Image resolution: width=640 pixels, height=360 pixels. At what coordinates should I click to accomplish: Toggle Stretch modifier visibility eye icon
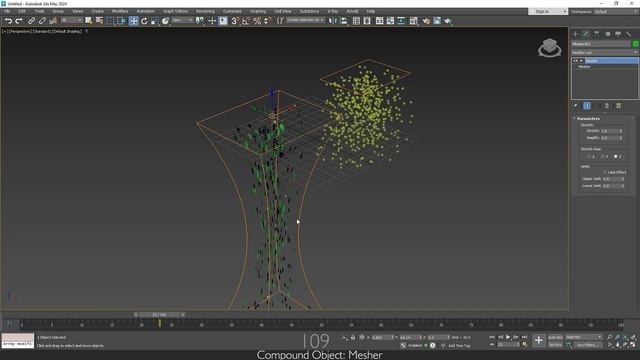576,61
